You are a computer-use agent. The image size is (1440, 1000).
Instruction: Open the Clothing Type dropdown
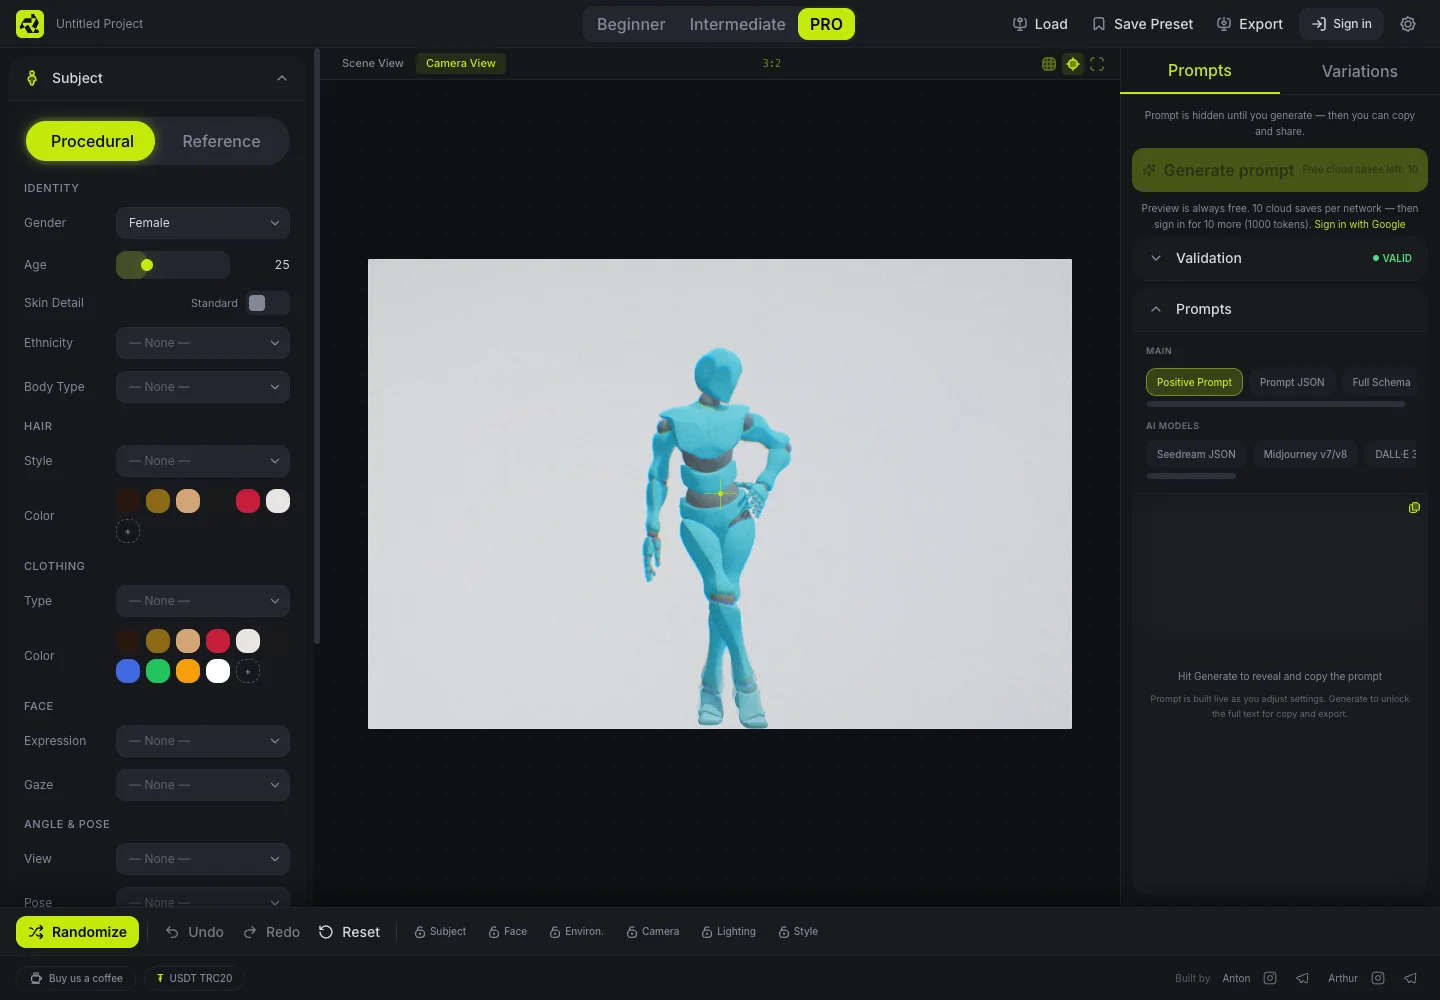[x=203, y=601]
